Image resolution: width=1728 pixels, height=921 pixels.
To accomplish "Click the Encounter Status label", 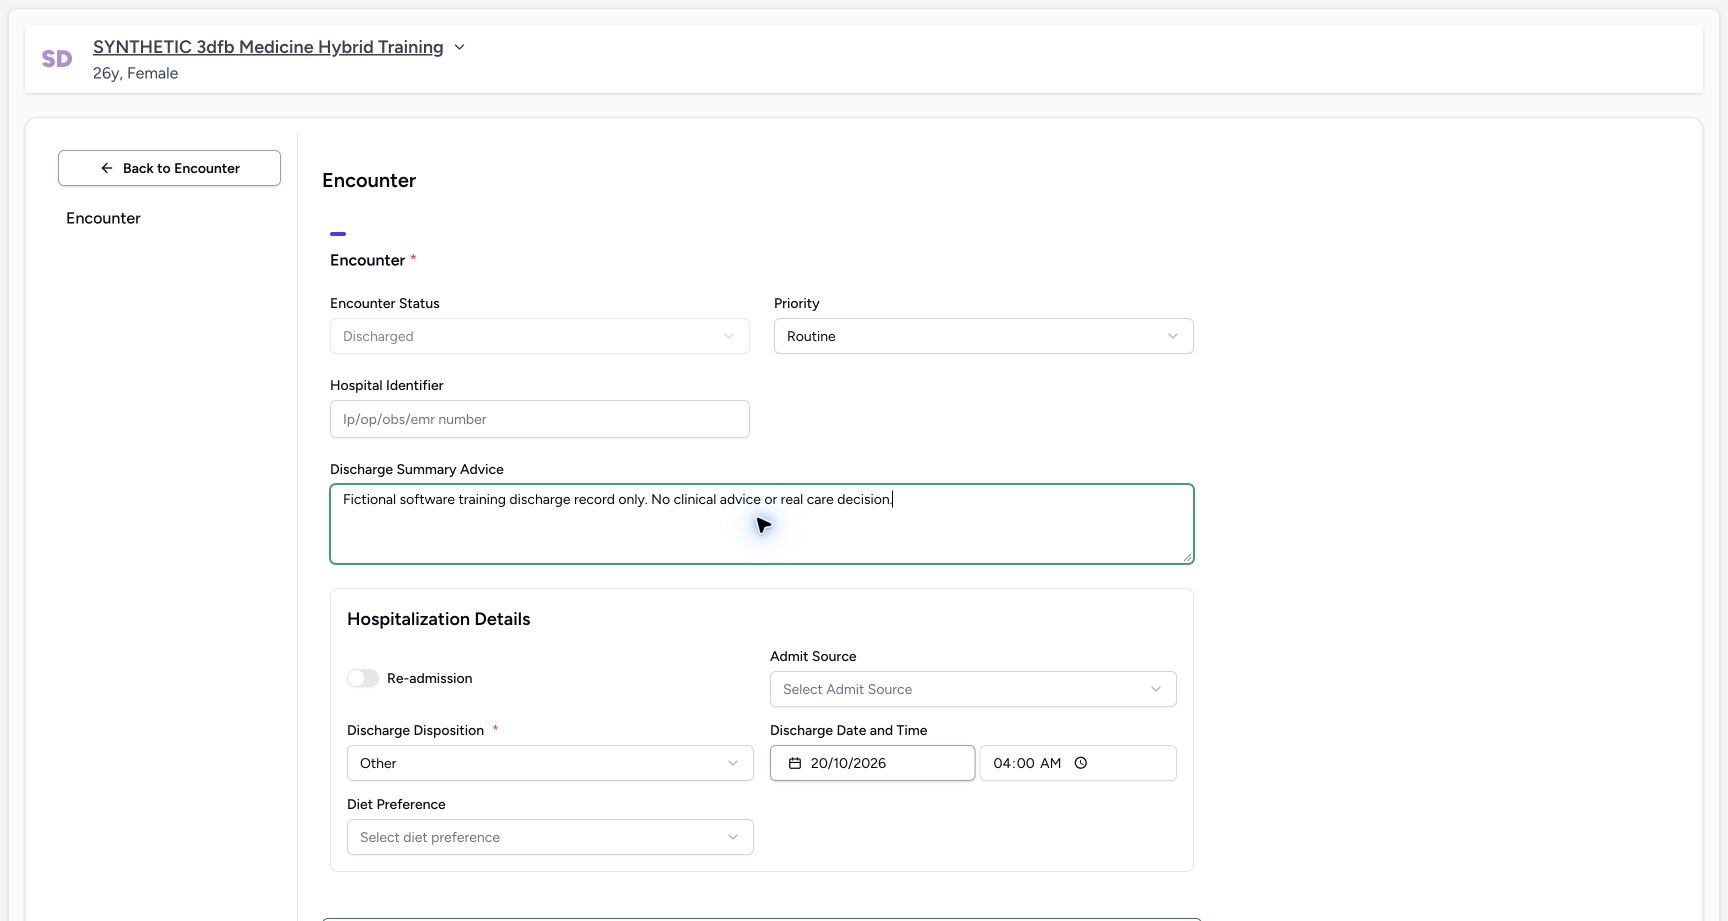I will [385, 303].
